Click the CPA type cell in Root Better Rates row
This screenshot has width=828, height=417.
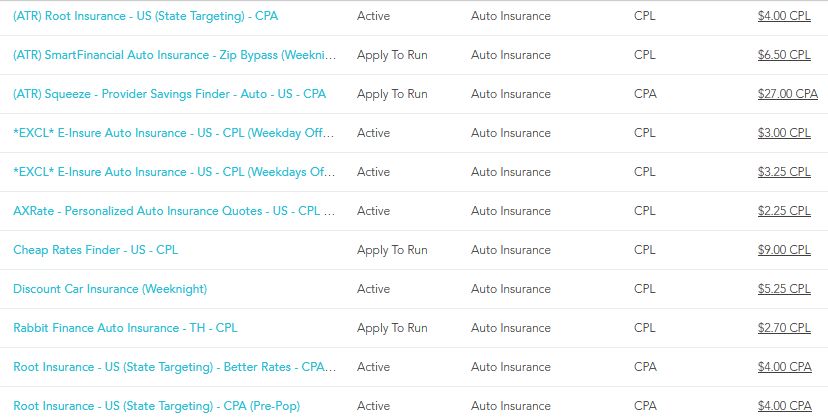645,367
